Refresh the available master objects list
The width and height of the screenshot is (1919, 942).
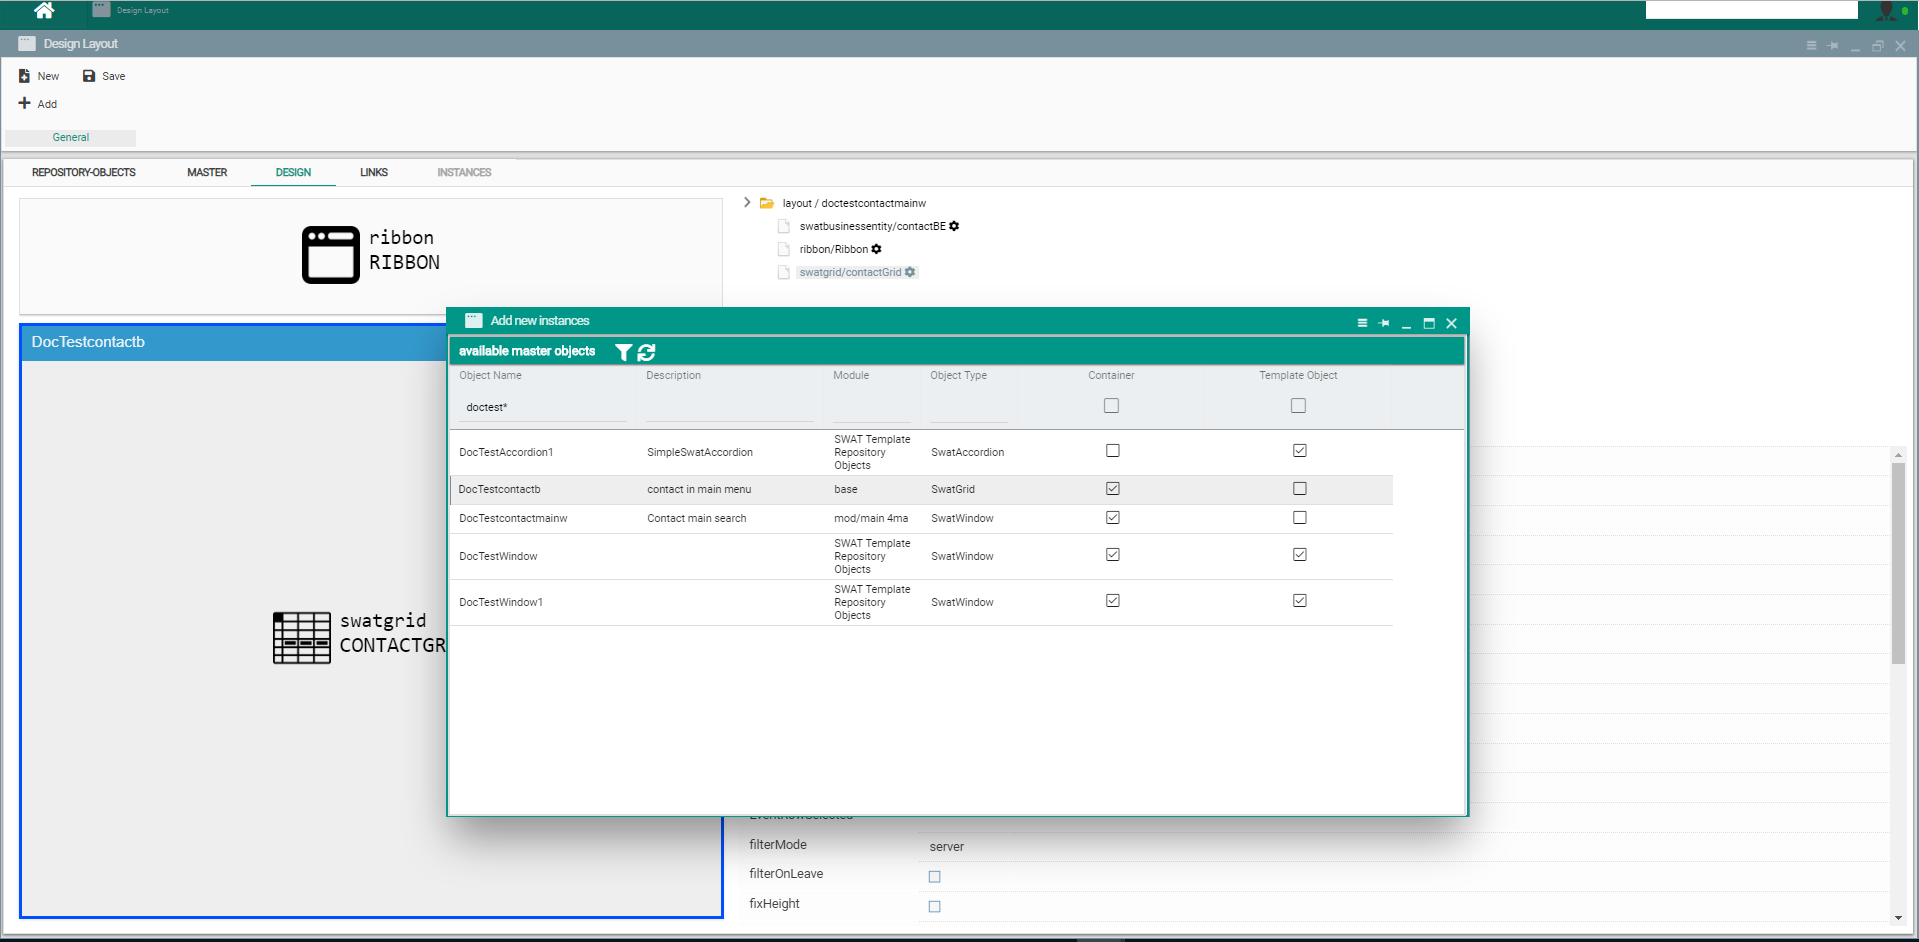tap(646, 352)
